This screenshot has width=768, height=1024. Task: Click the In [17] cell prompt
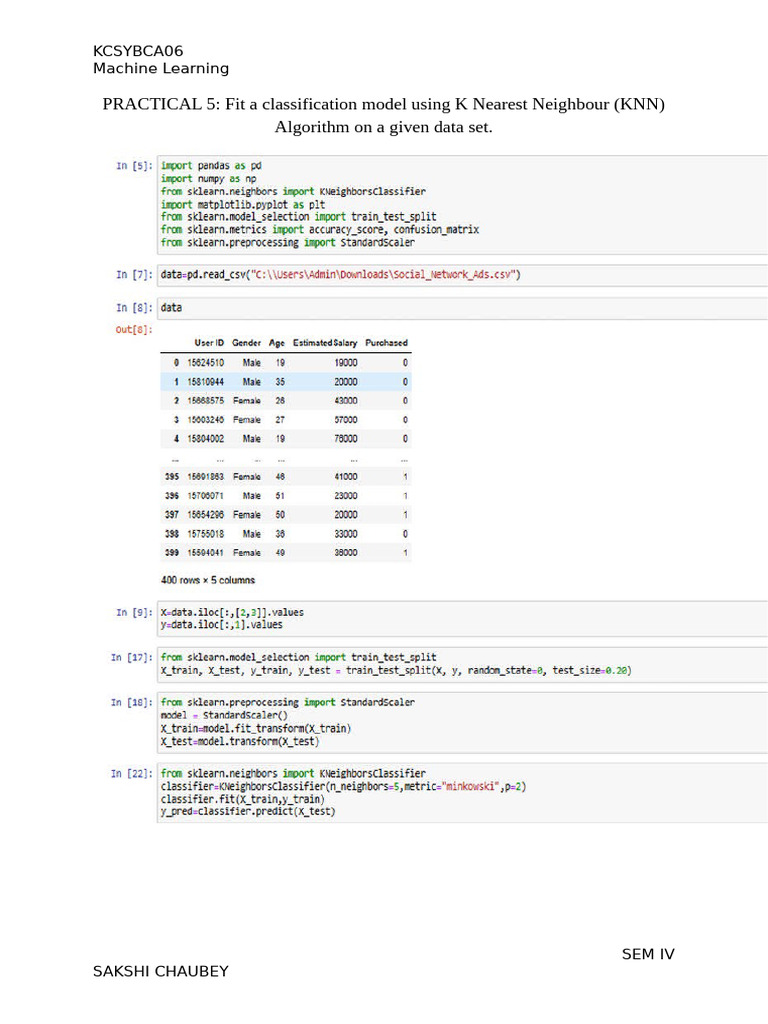[131, 658]
